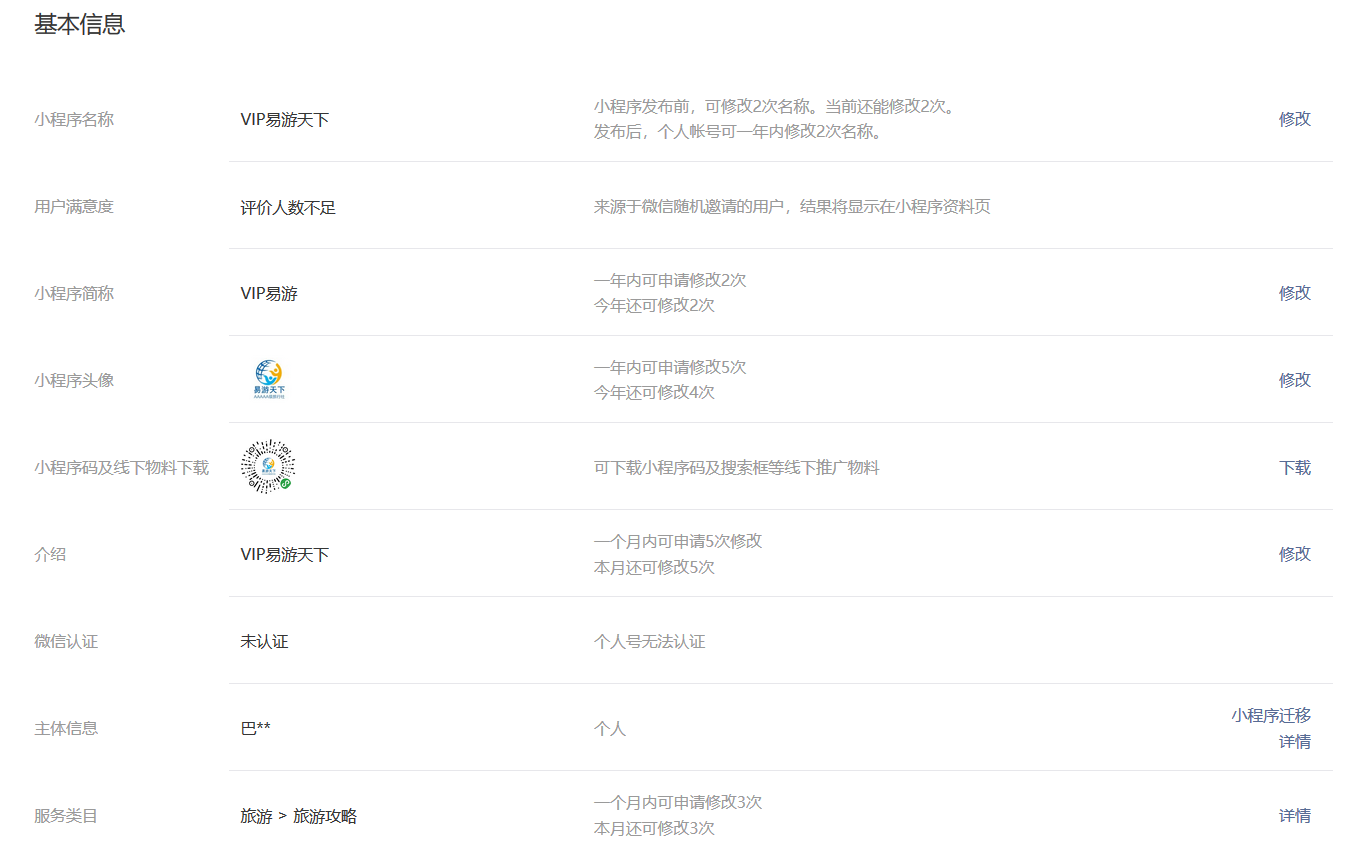The height and width of the screenshot is (857, 1359).
Task: Click the 一年内可申请修改2次 note
Action: click(x=670, y=280)
